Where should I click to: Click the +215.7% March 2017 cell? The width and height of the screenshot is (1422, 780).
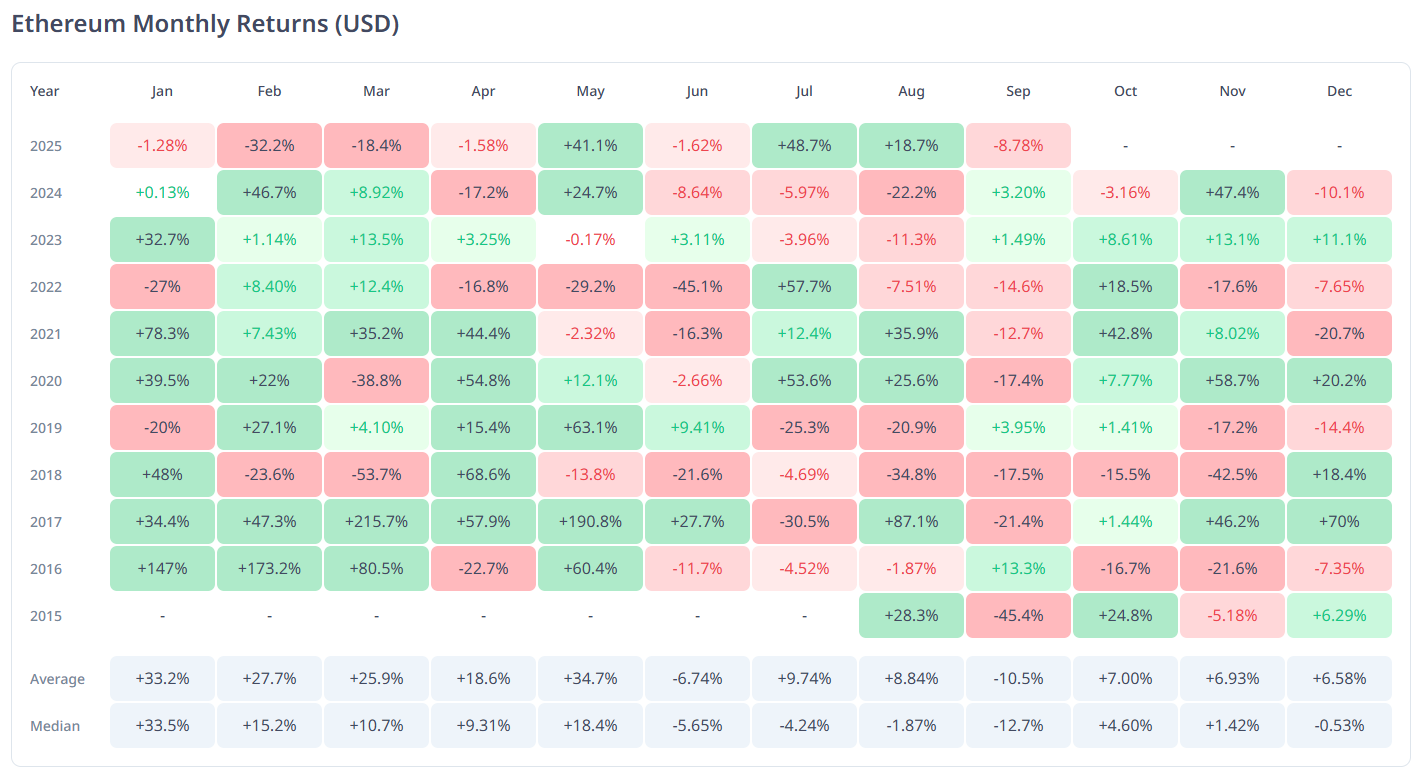click(376, 522)
